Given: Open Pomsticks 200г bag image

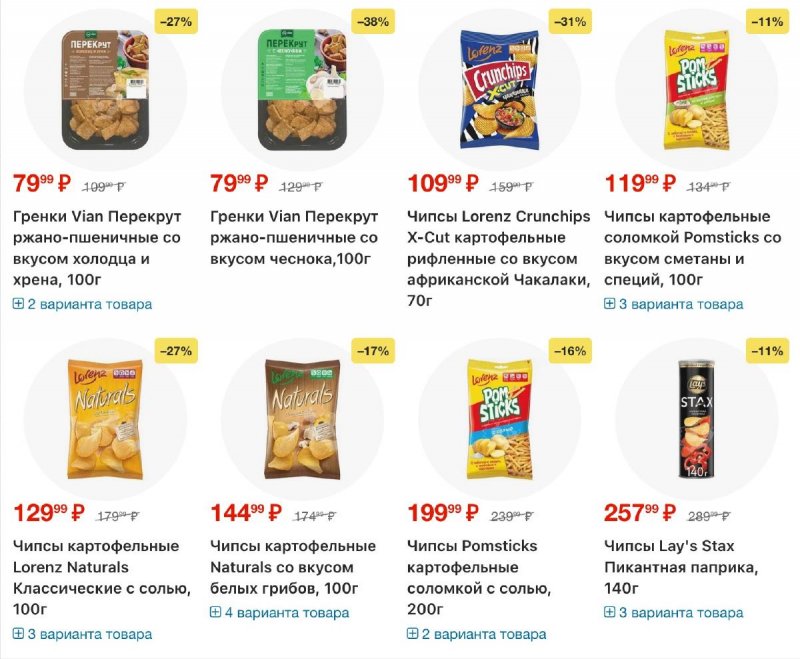Looking at the screenshot, I should coord(499,418).
